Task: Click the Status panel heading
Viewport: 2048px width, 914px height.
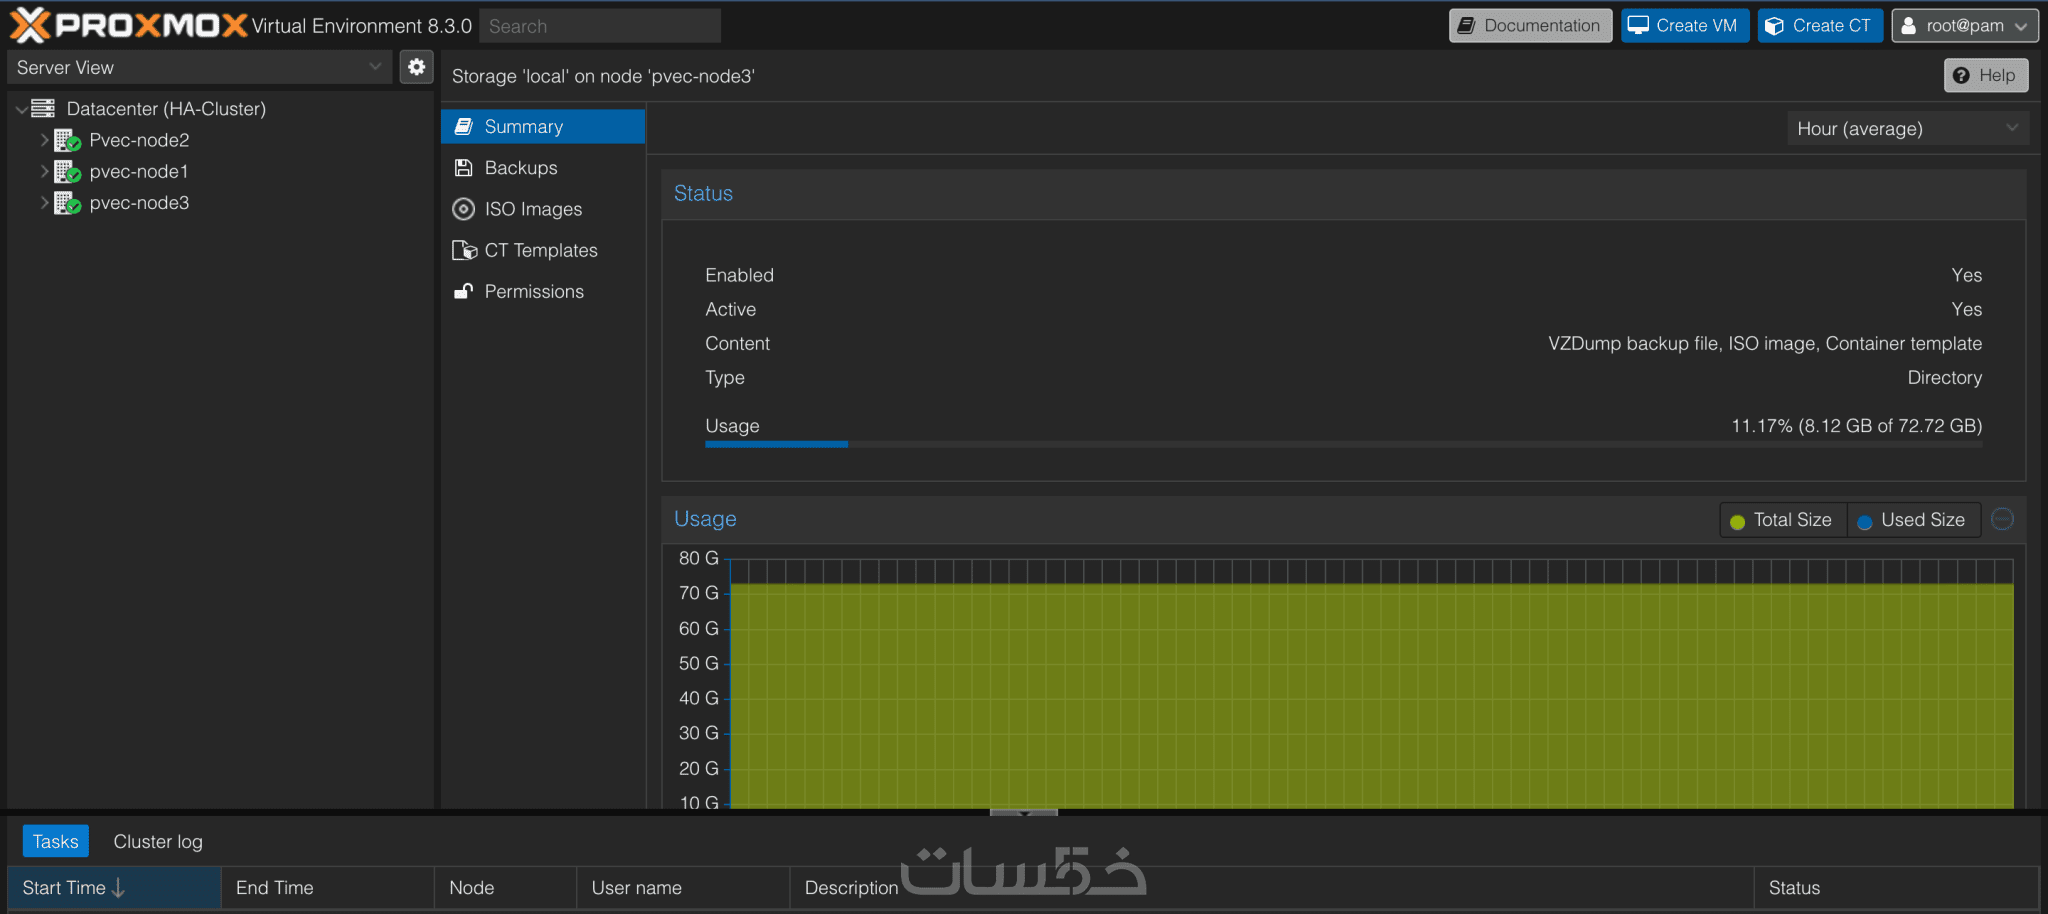Action: (x=703, y=193)
